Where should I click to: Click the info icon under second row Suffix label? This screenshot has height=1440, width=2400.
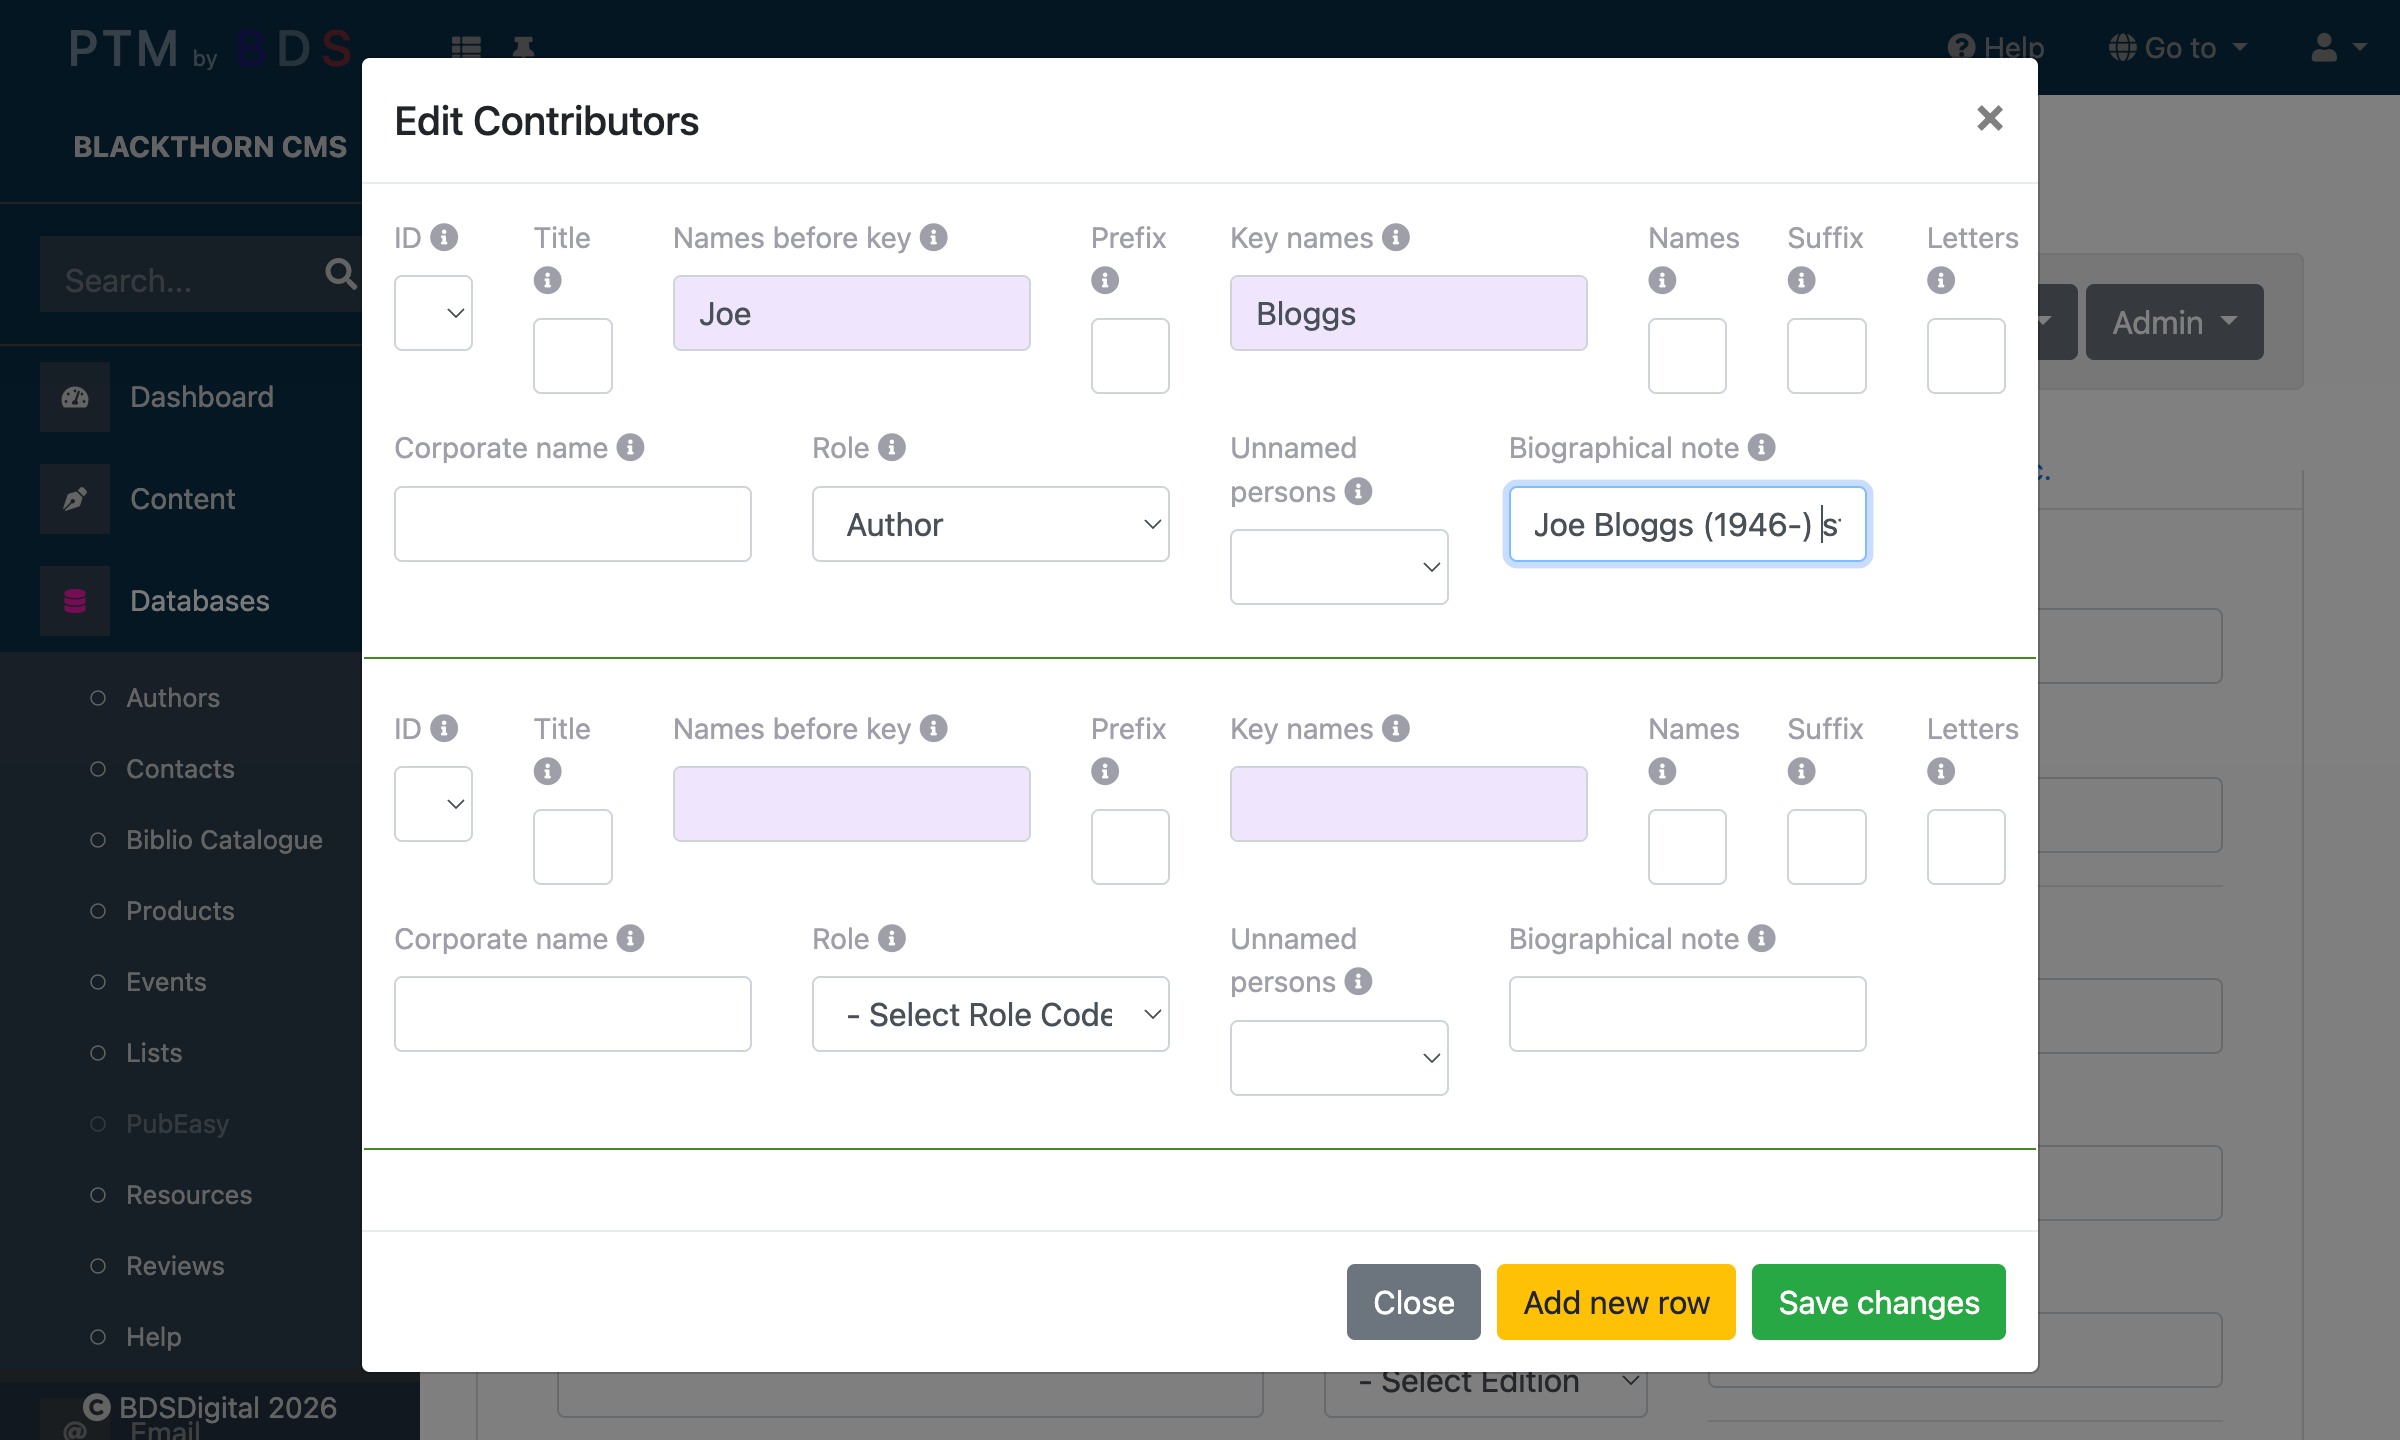(1801, 771)
